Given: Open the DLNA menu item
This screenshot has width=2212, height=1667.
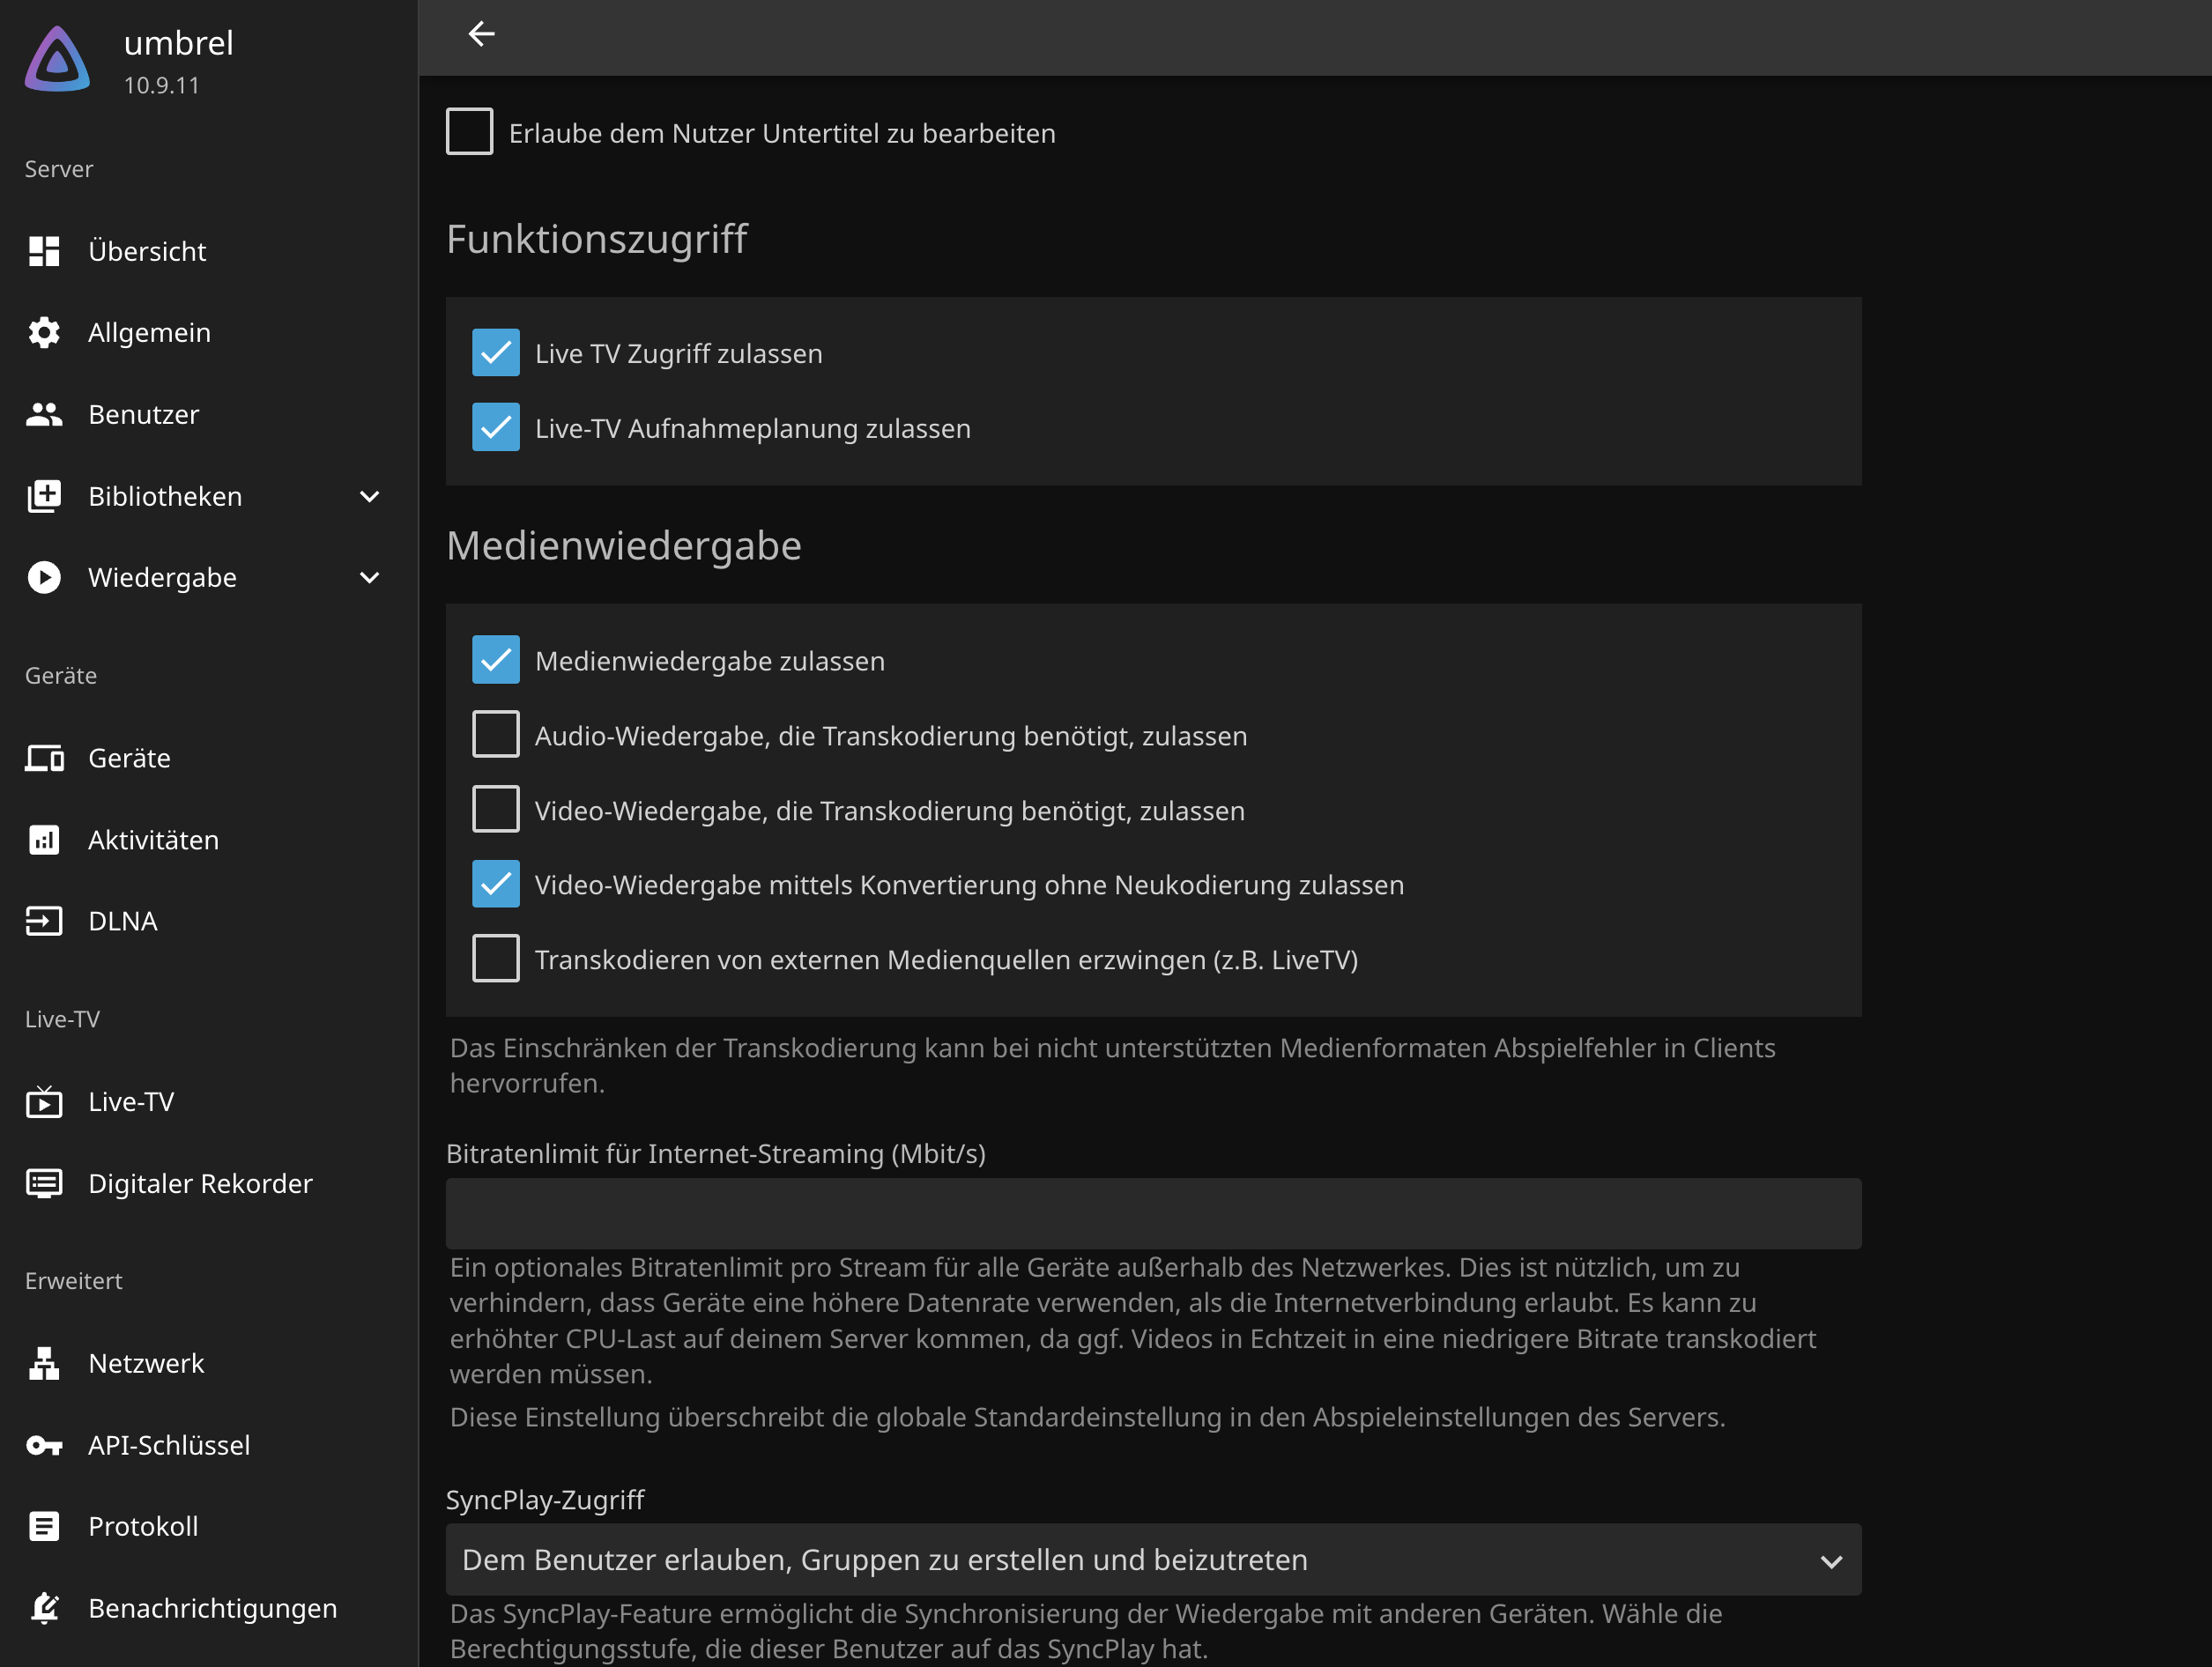Looking at the screenshot, I should point(122,921).
